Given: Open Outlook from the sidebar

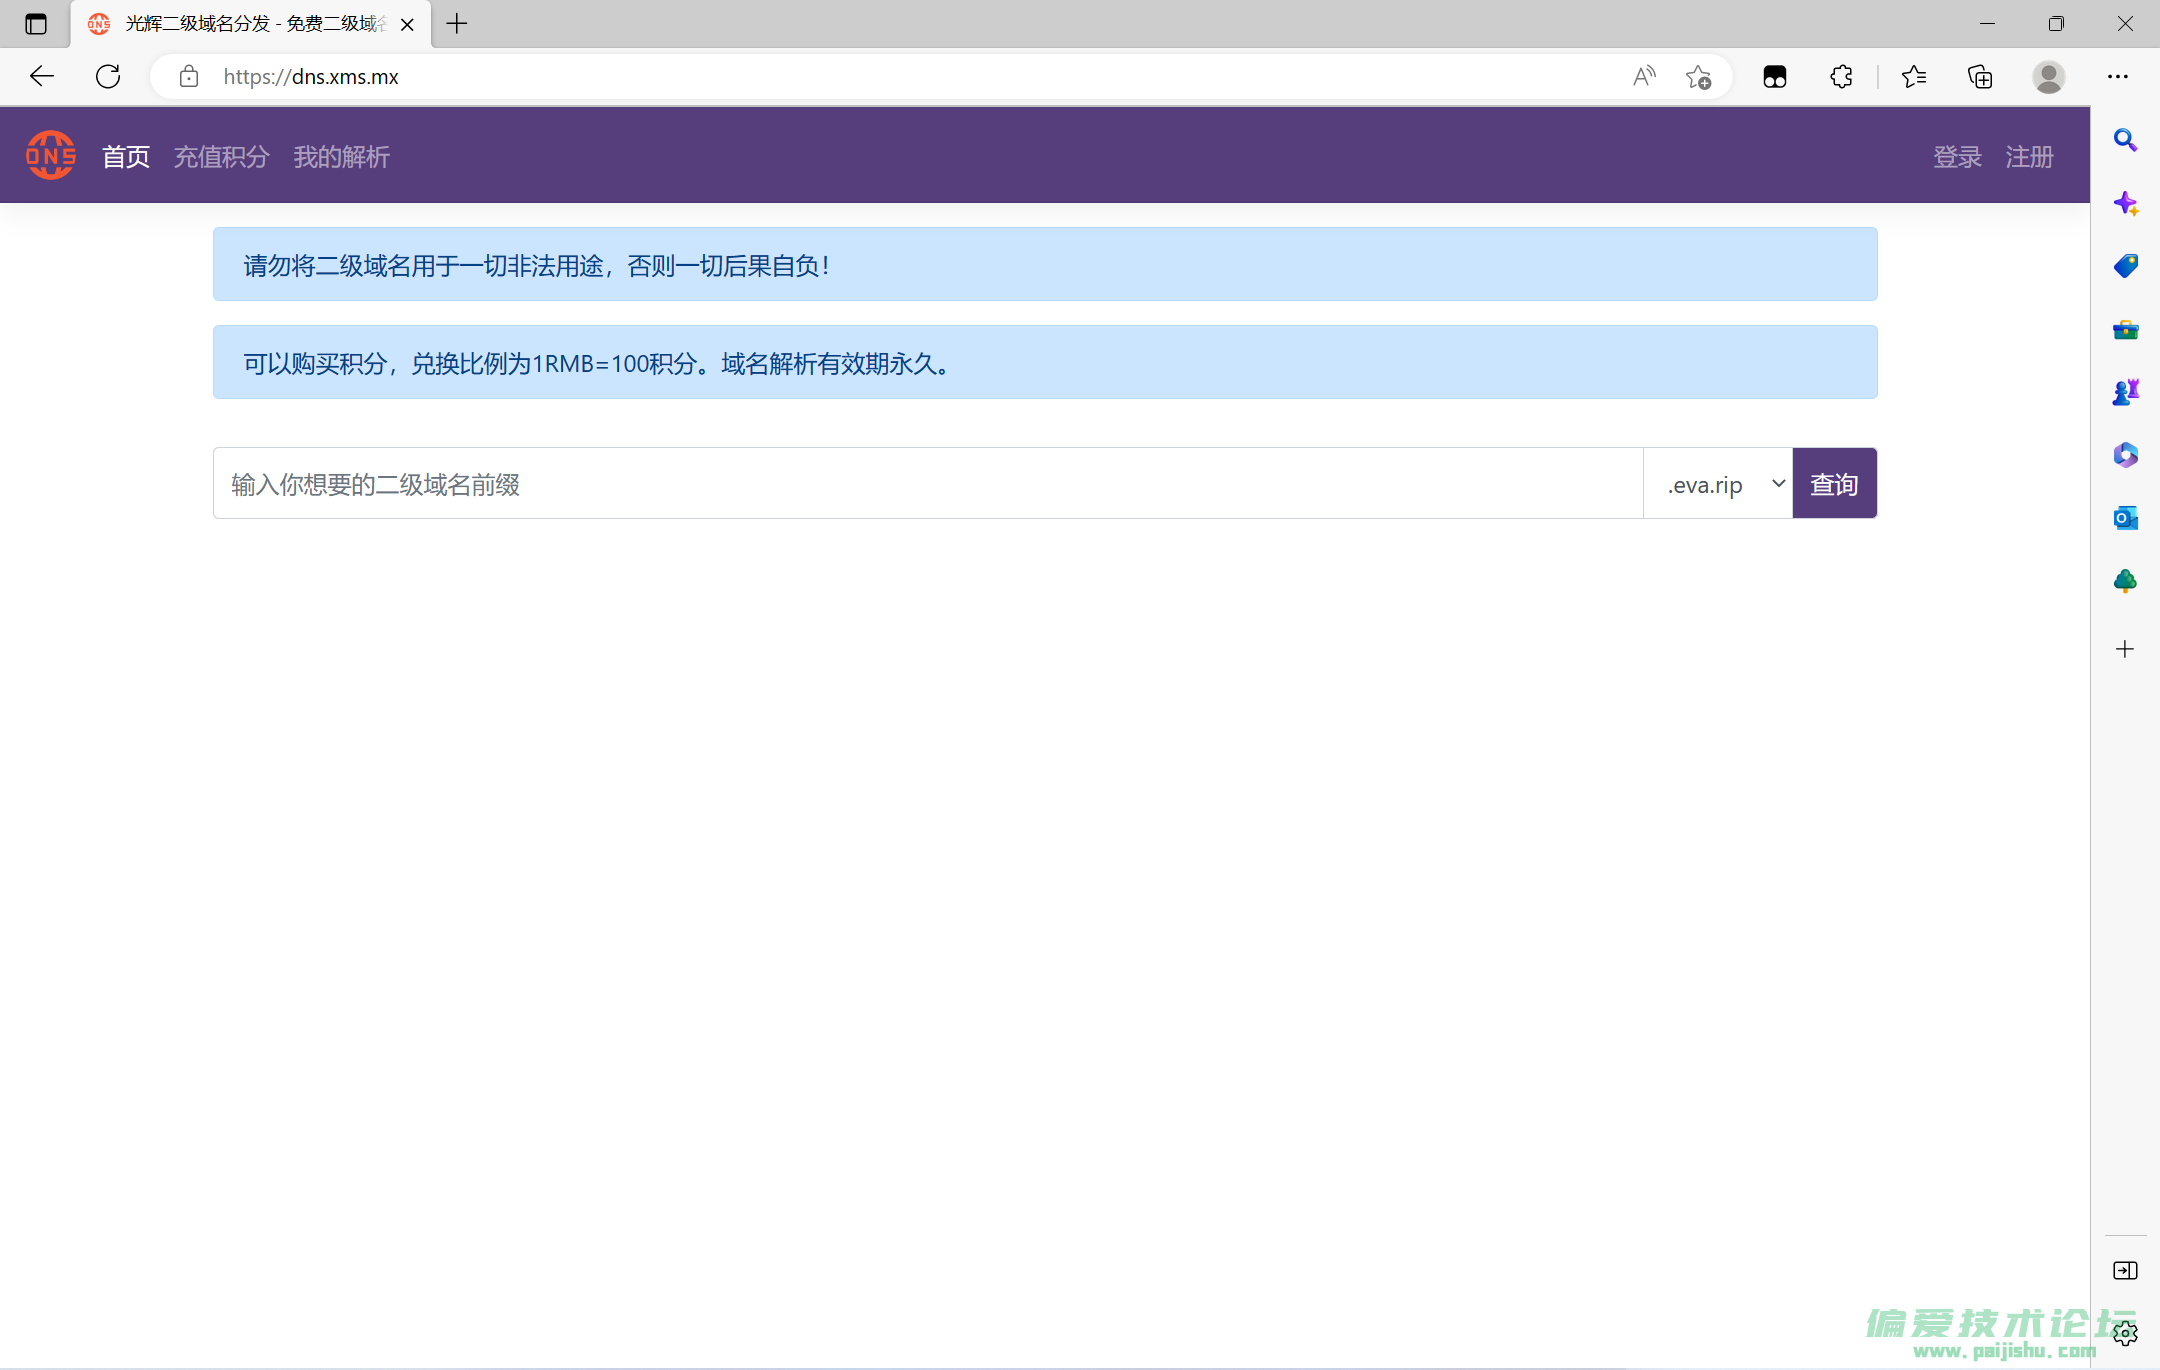Looking at the screenshot, I should click(x=2126, y=519).
